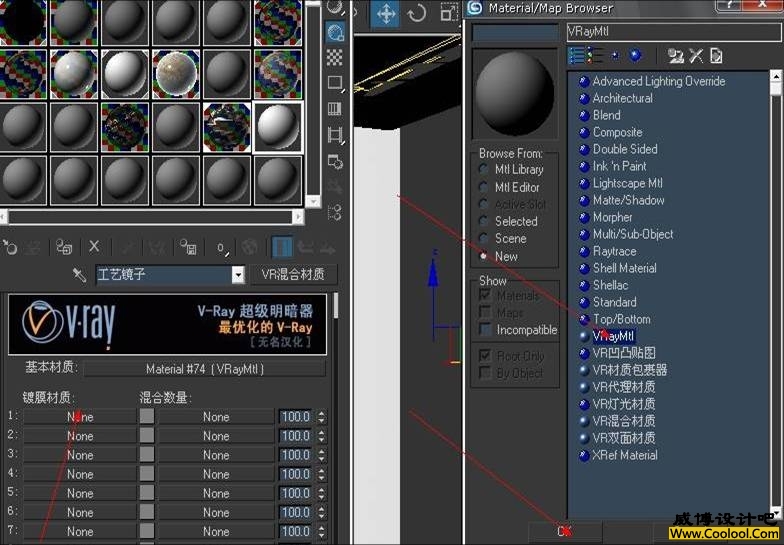The height and width of the screenshot is (545, 784).
Task: Select the Scene radio button
Action: [485, 239]
